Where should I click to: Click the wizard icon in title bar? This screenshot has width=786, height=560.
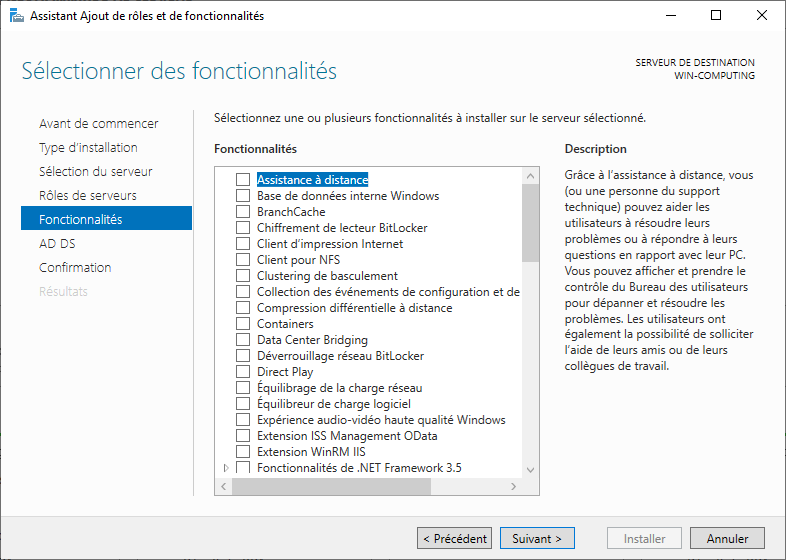click(x=16, y=16)
